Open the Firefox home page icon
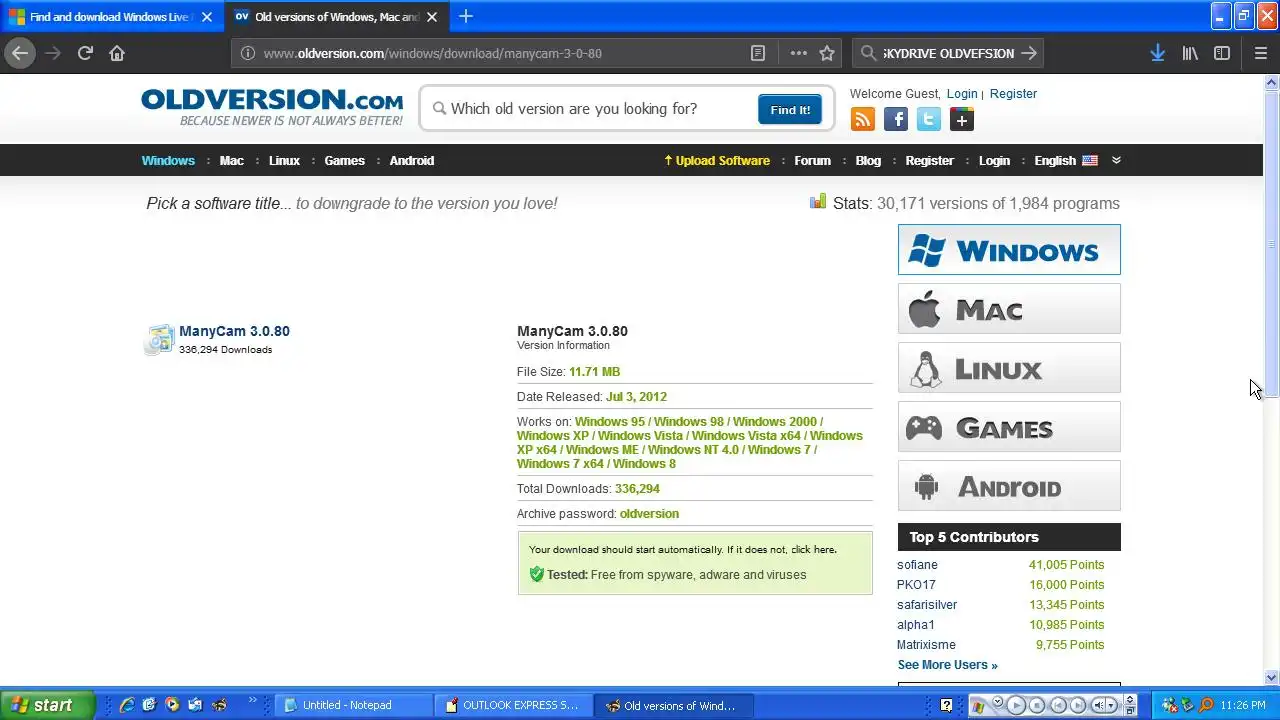This screenshot has height=720, width=1280. pyautogui.click(x=117, y=53)
